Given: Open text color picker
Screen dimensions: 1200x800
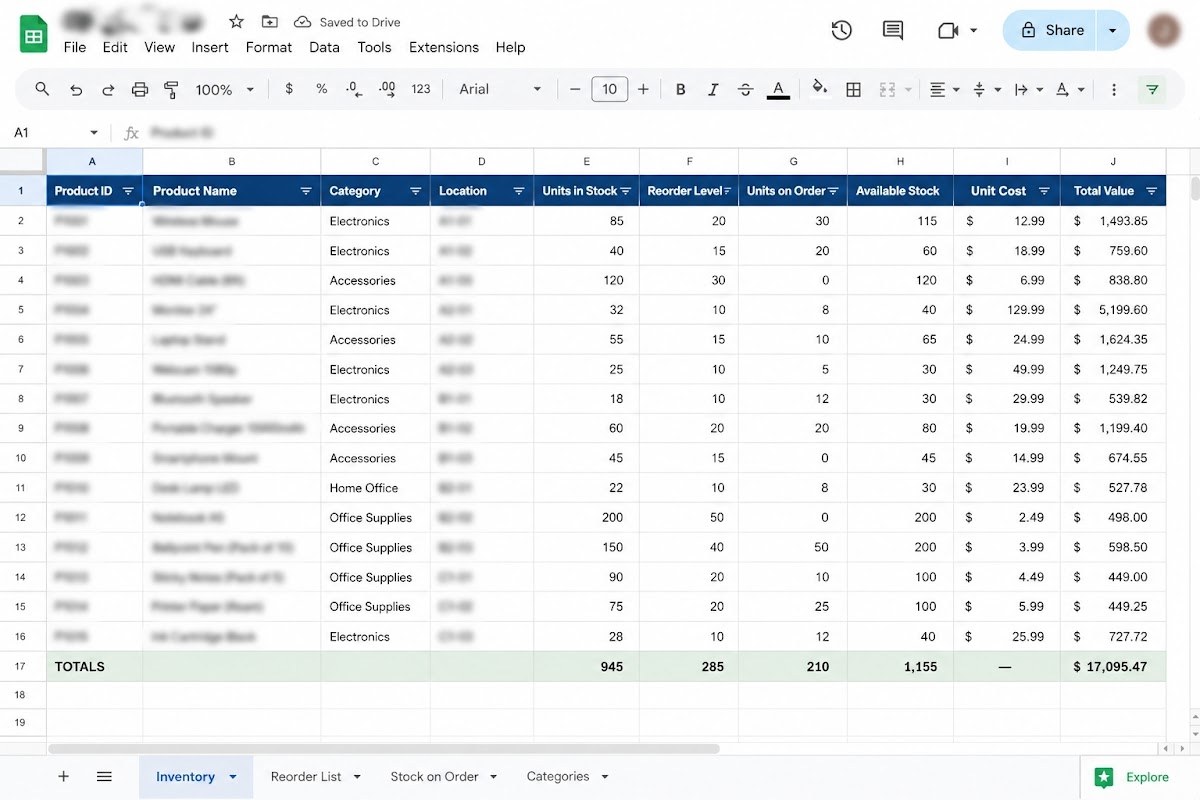Looking at the screenshot, I should (x=778, y=89).
